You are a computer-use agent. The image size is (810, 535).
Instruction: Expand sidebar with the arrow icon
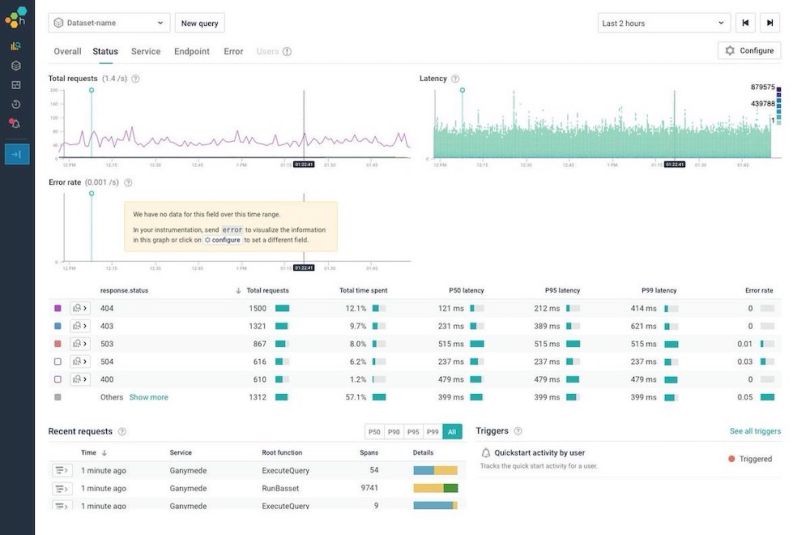tap(16, 154)
